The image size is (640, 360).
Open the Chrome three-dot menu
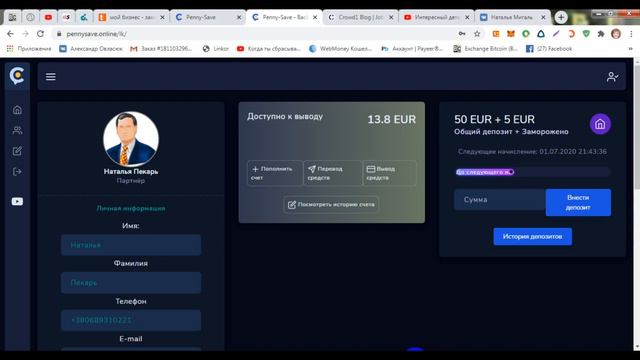point(631,34)
